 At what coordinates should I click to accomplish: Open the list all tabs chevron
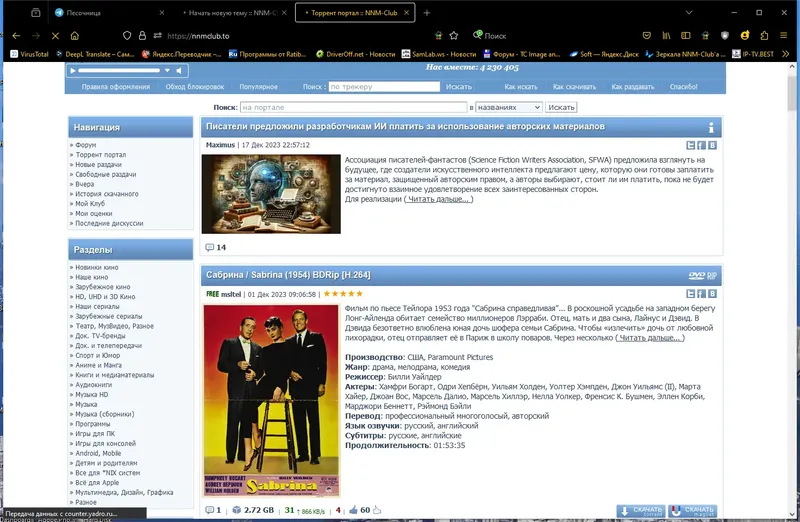point(689,13)
